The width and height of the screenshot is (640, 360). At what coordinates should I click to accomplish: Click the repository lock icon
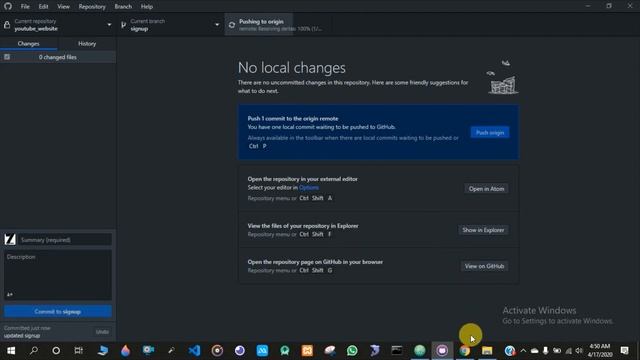tap(7, 25)
